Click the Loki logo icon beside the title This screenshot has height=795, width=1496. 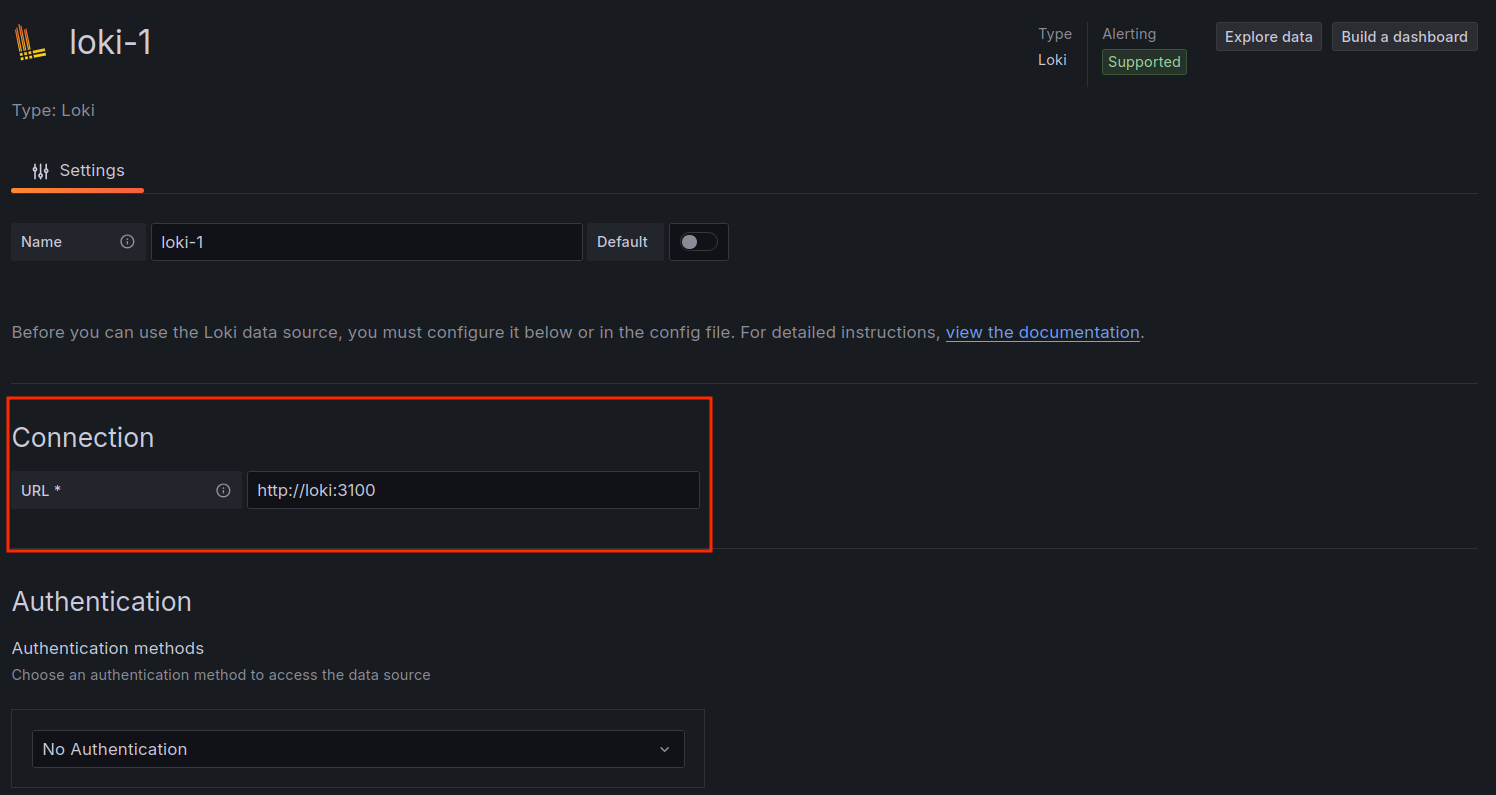(x=30, y=42)
